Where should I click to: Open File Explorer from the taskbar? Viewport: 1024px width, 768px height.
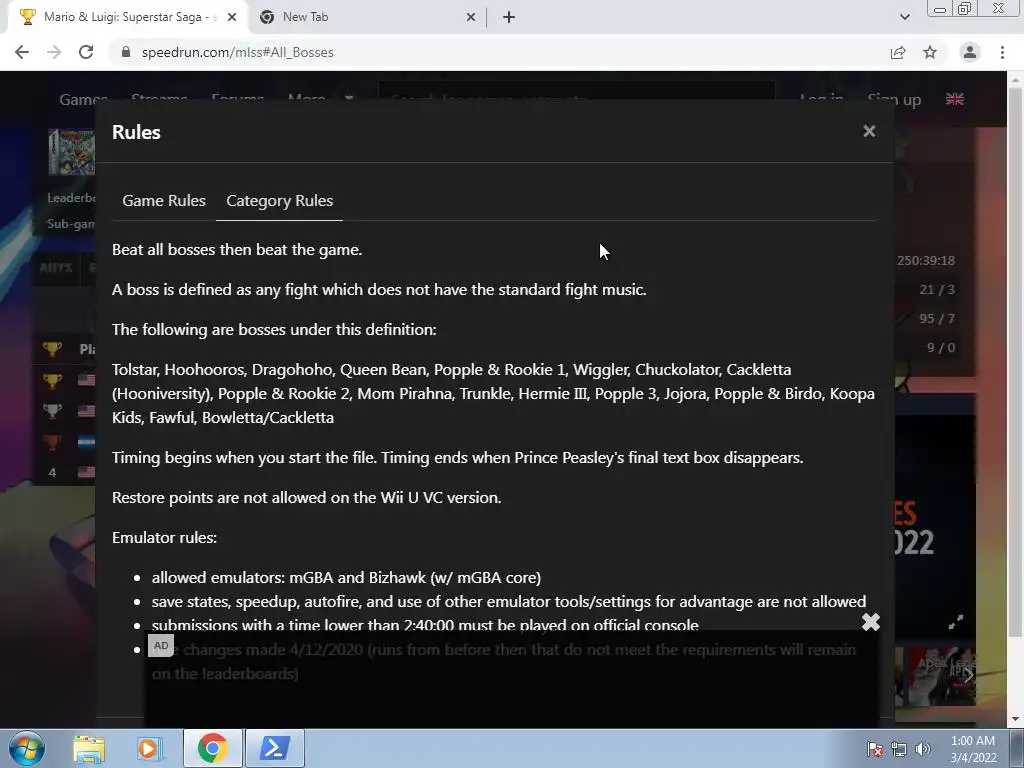89,748
